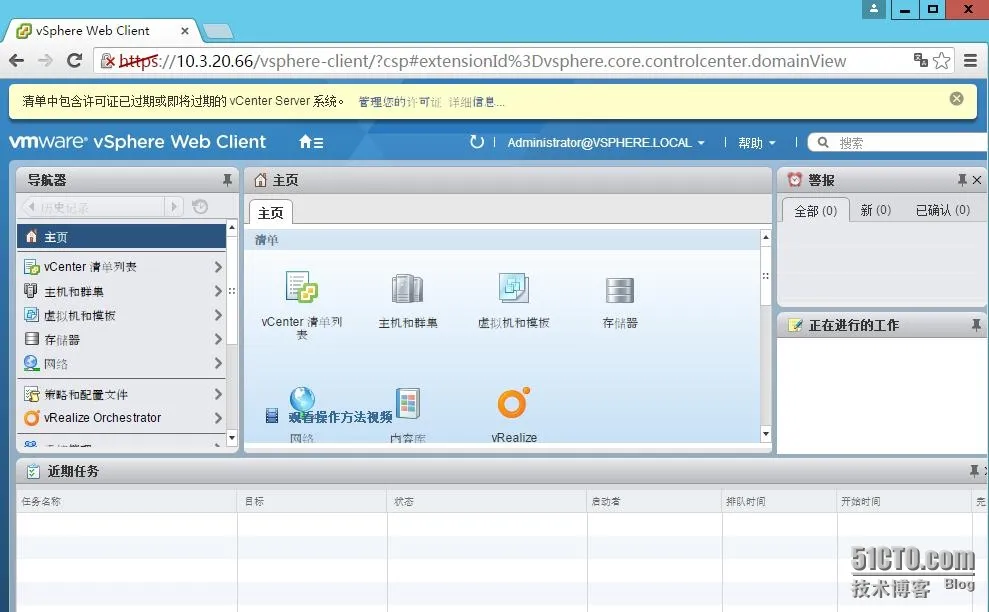Pin the 近期任务 panel

(x=974, y=471)
